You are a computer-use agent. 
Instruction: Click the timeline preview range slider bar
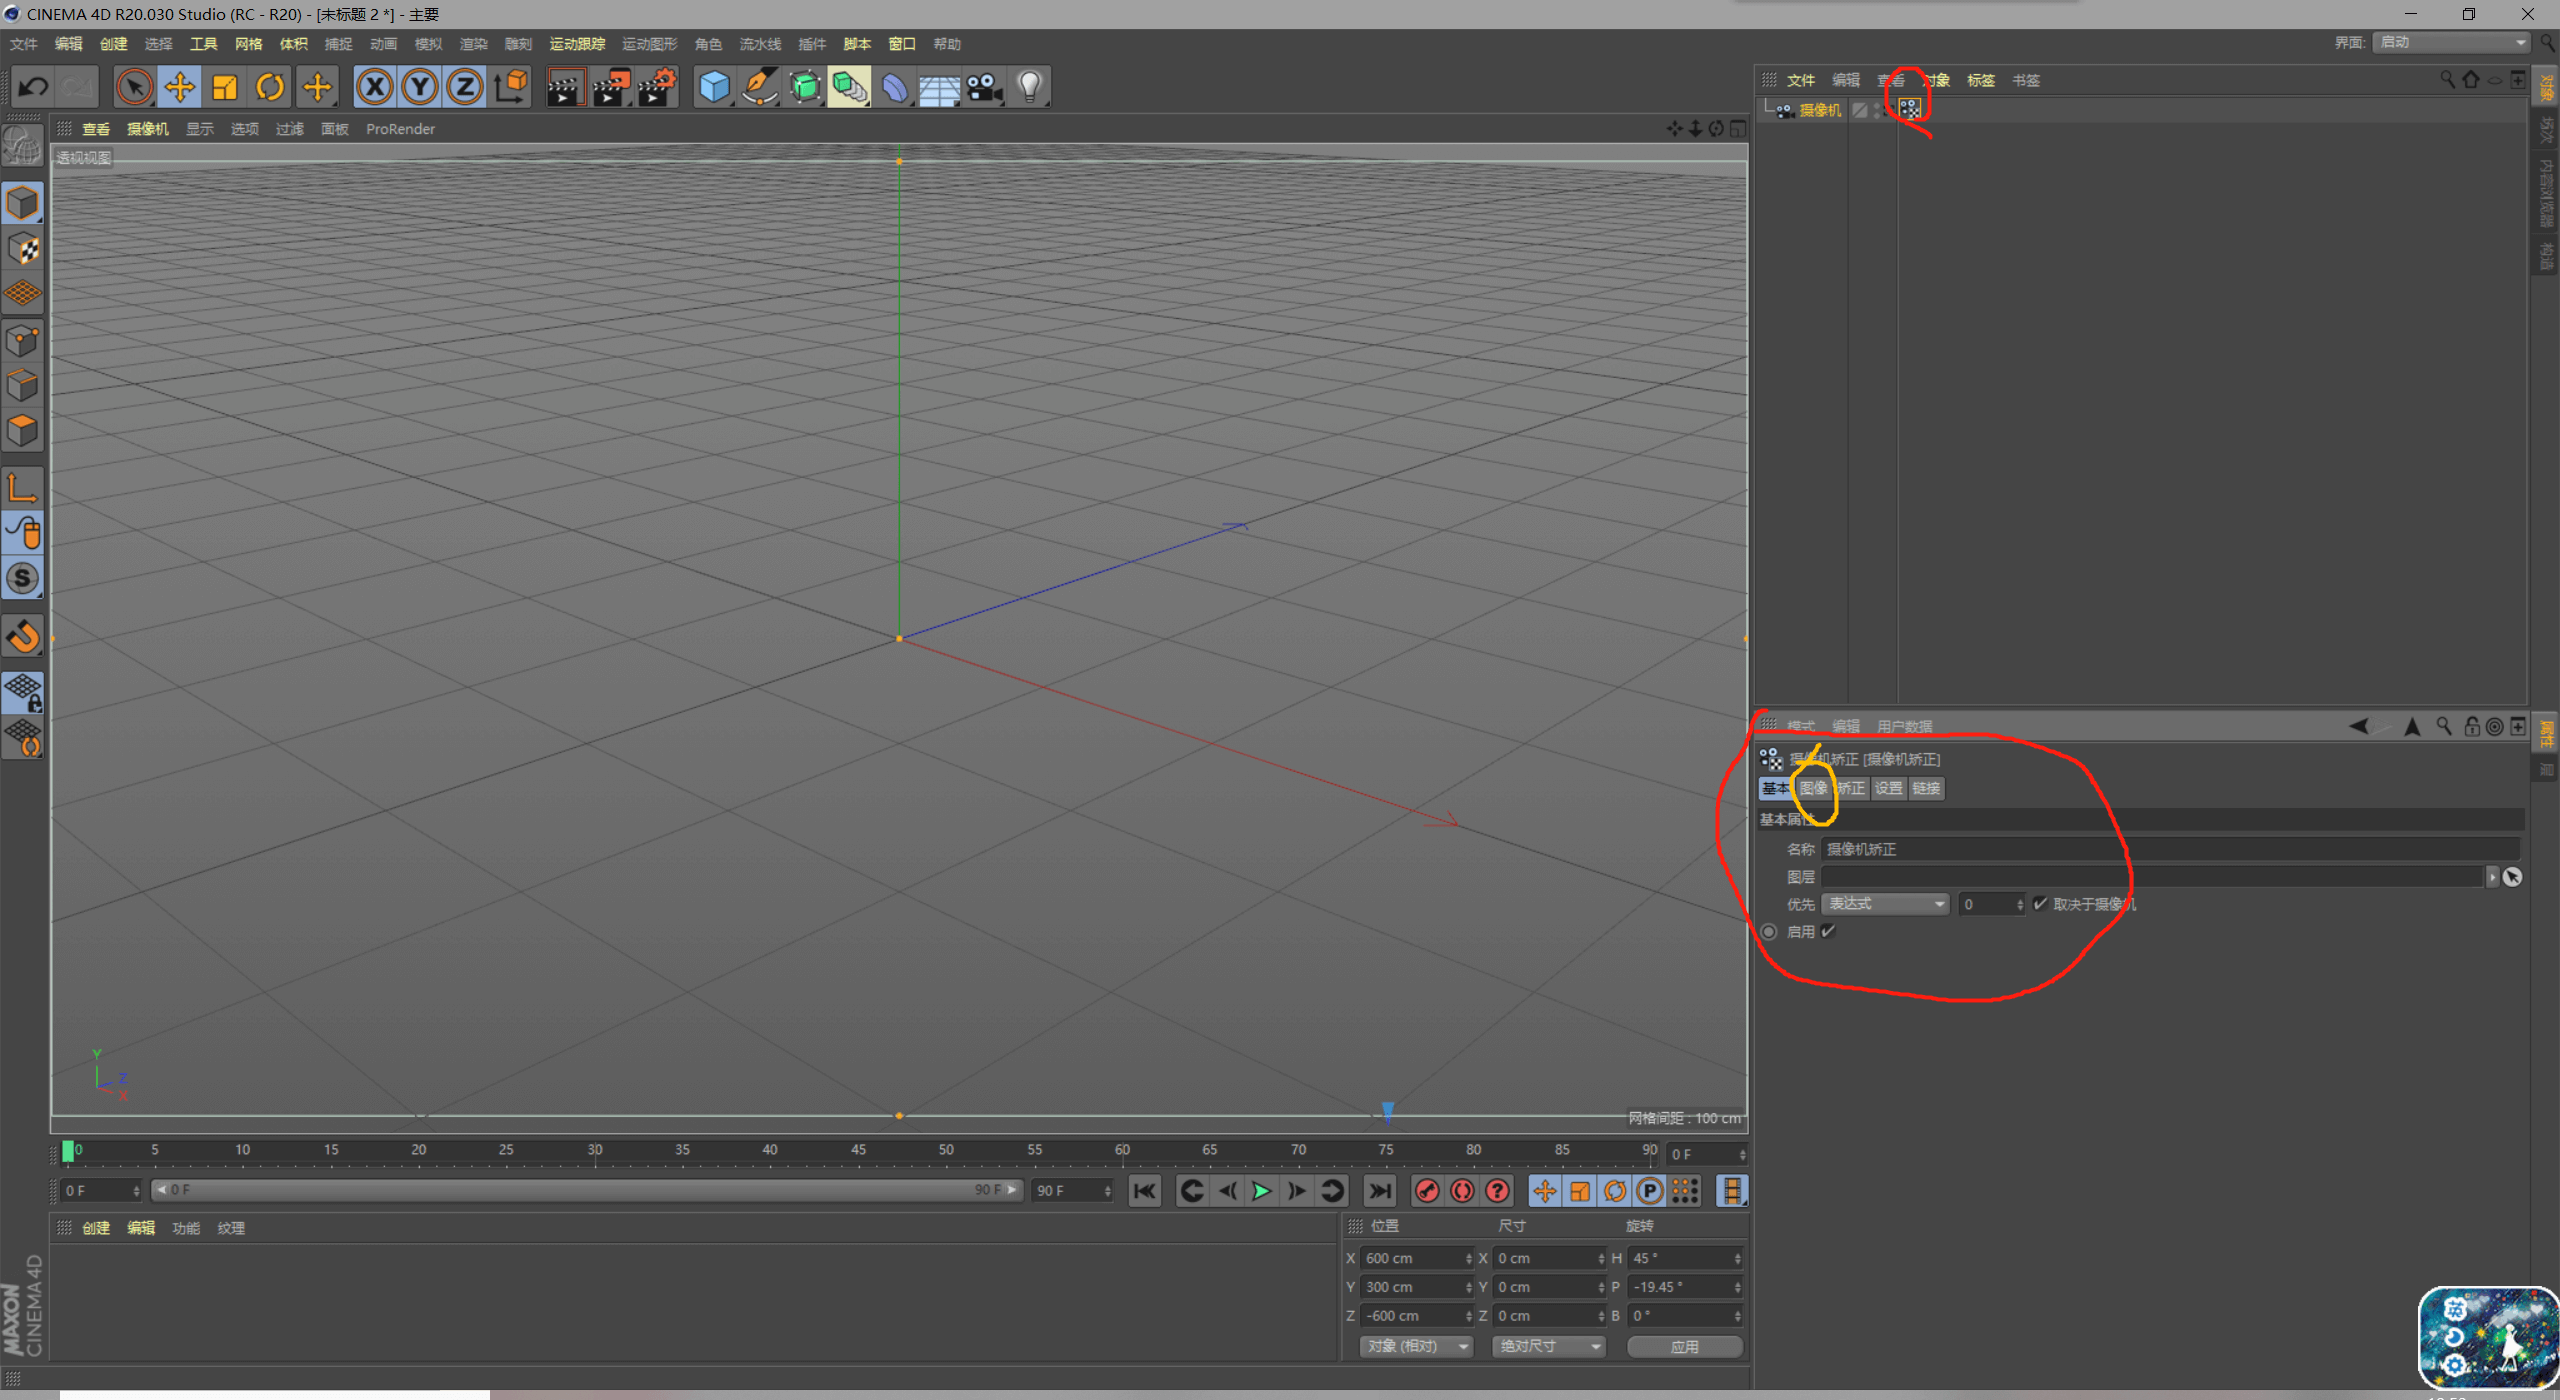(x=586, y=1190)
